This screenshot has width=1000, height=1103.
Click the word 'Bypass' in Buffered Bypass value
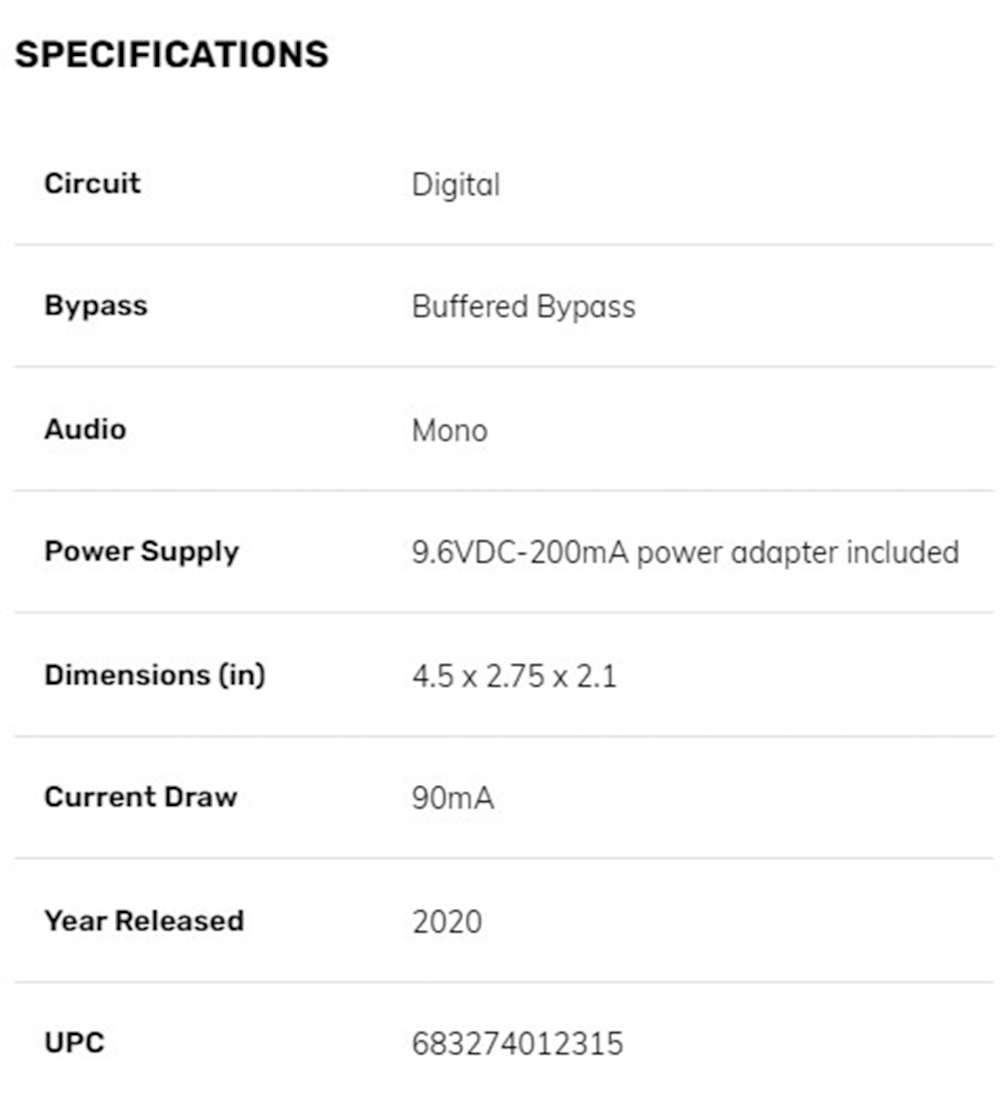point(586,308)
